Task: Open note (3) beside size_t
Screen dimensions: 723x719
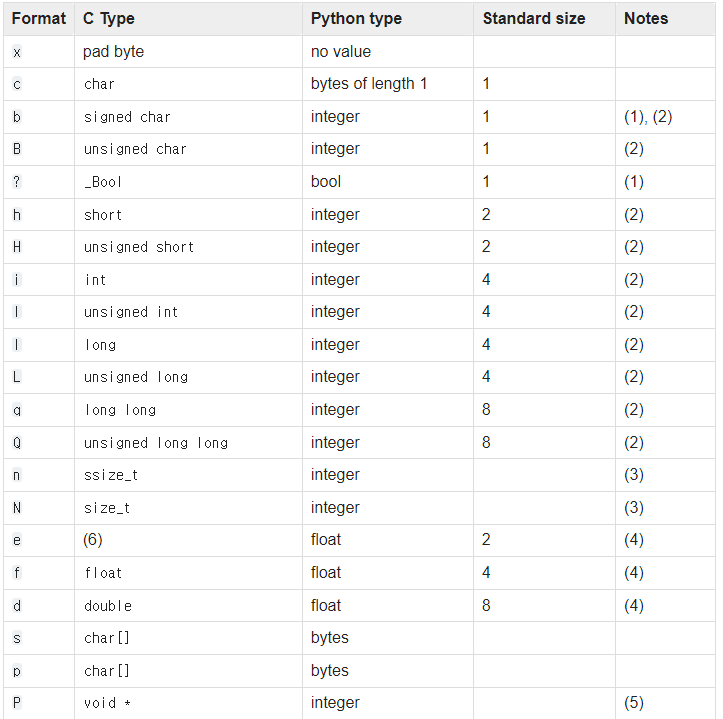Action: point(634,507)
